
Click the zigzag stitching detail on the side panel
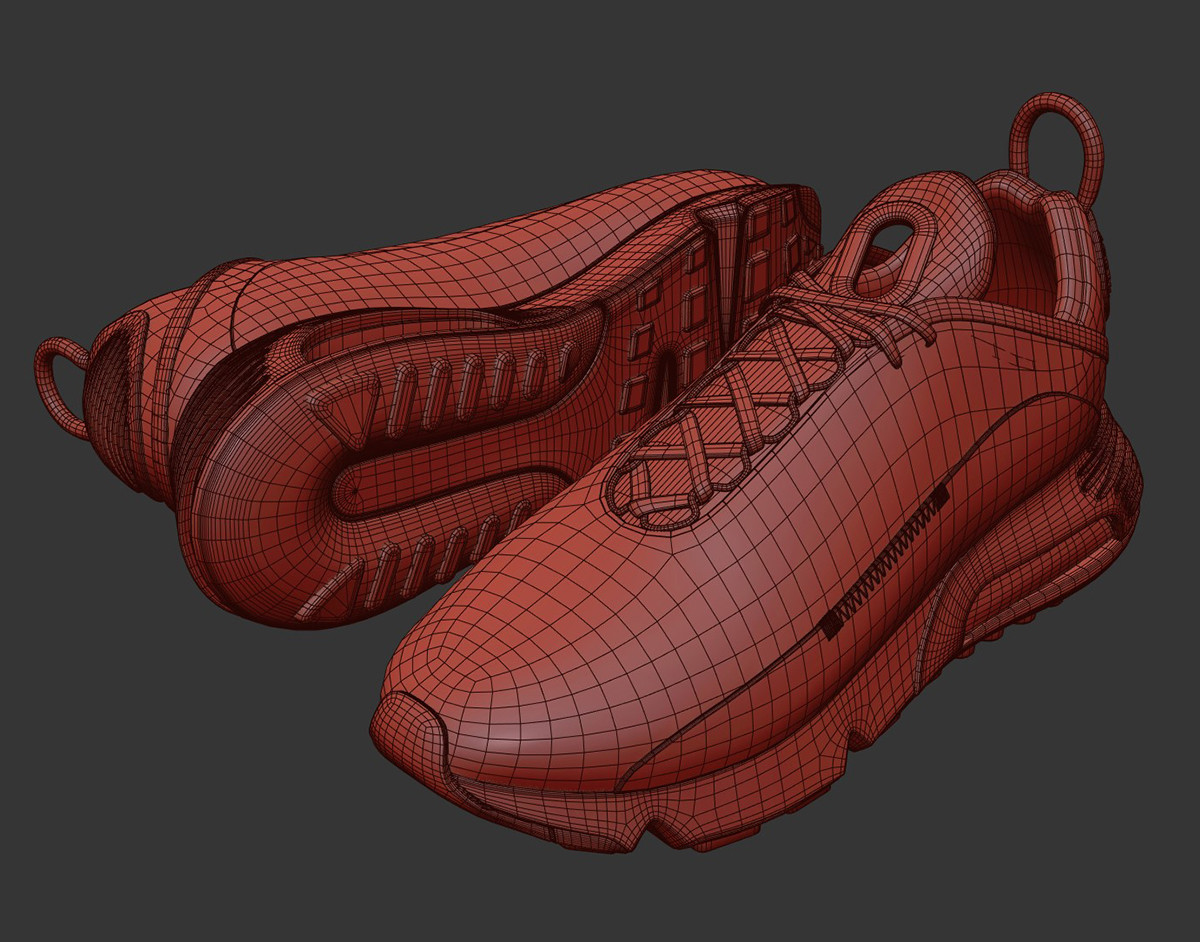coord(880,560)
